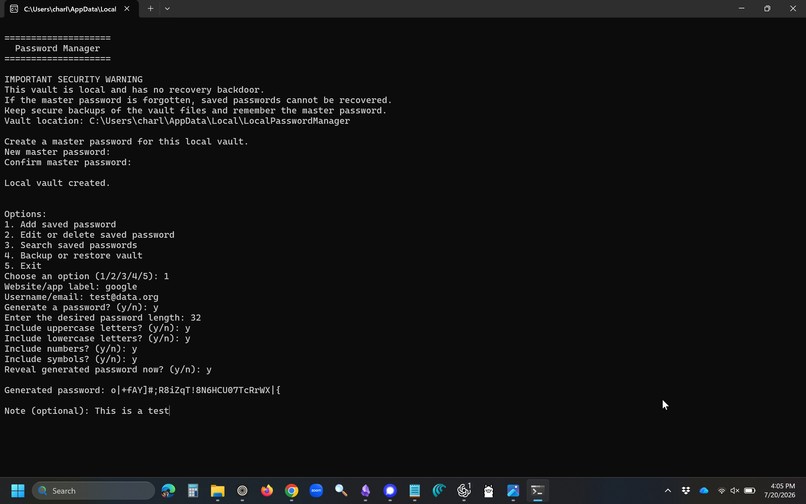Click 'Include lowercase letters?' line

click(x=97, y=338)
